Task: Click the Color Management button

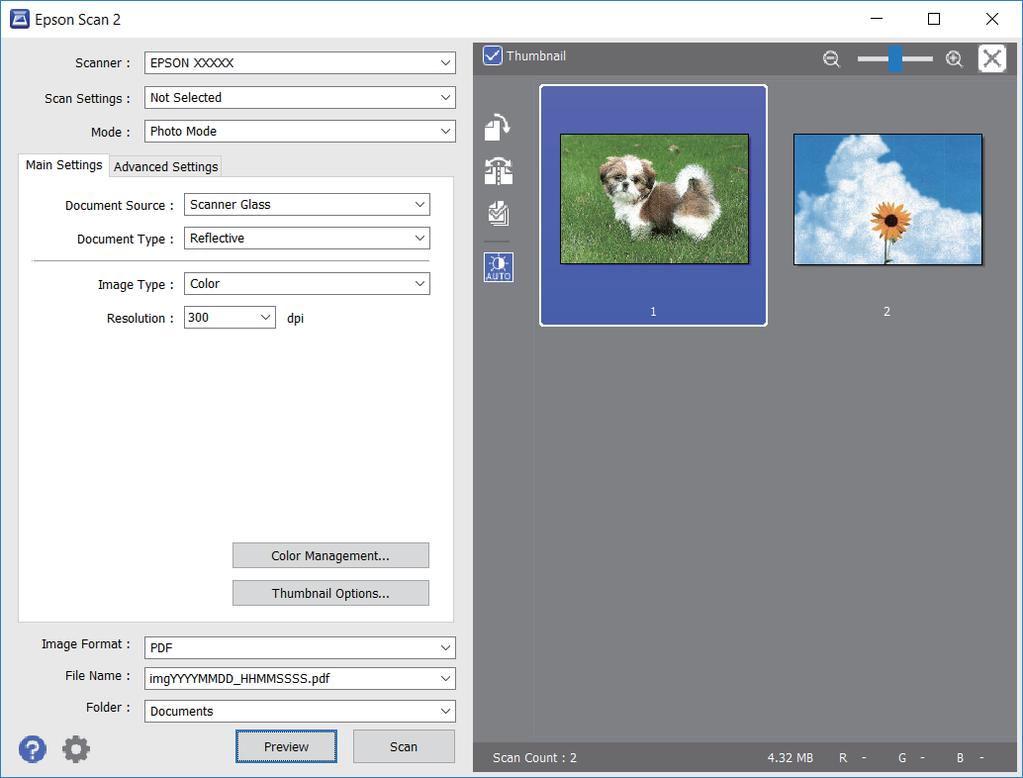Action: (331, 555)
